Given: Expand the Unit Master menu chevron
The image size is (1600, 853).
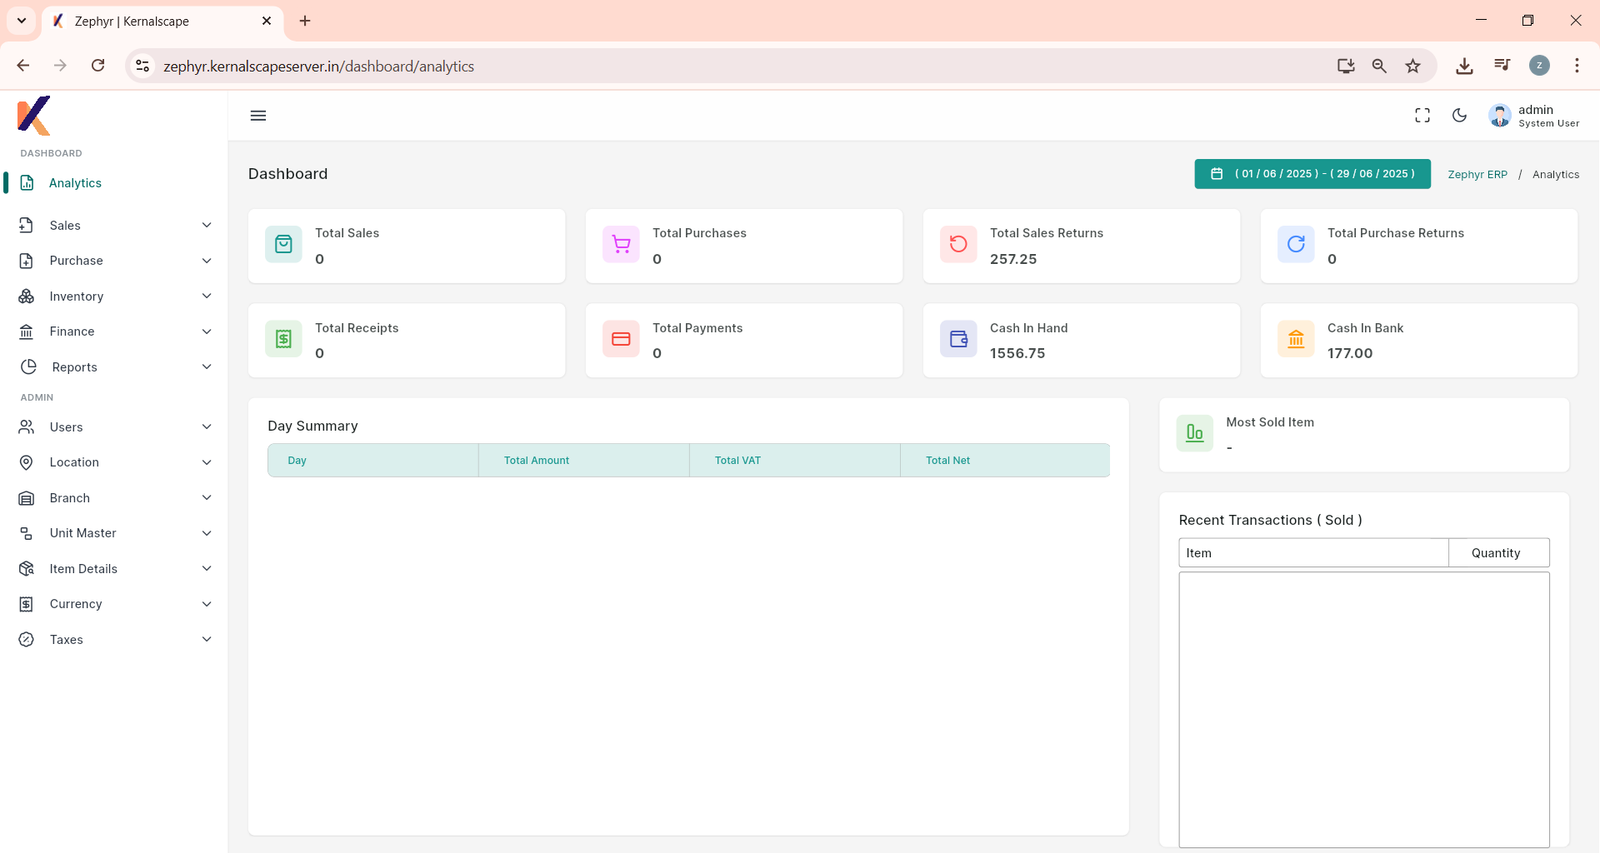Looking at the screenshot, I should point(207,533).
